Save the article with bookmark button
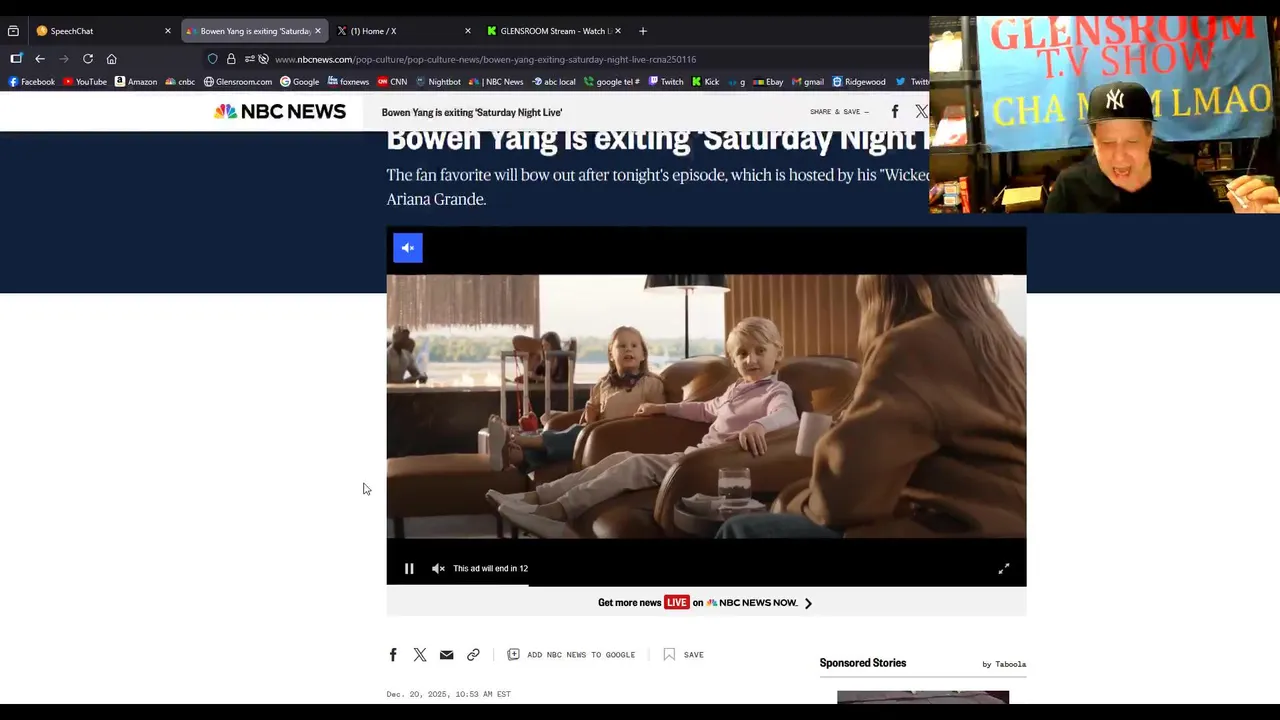This screenshot has width=1280, height=720. click(x=684, y=655)
